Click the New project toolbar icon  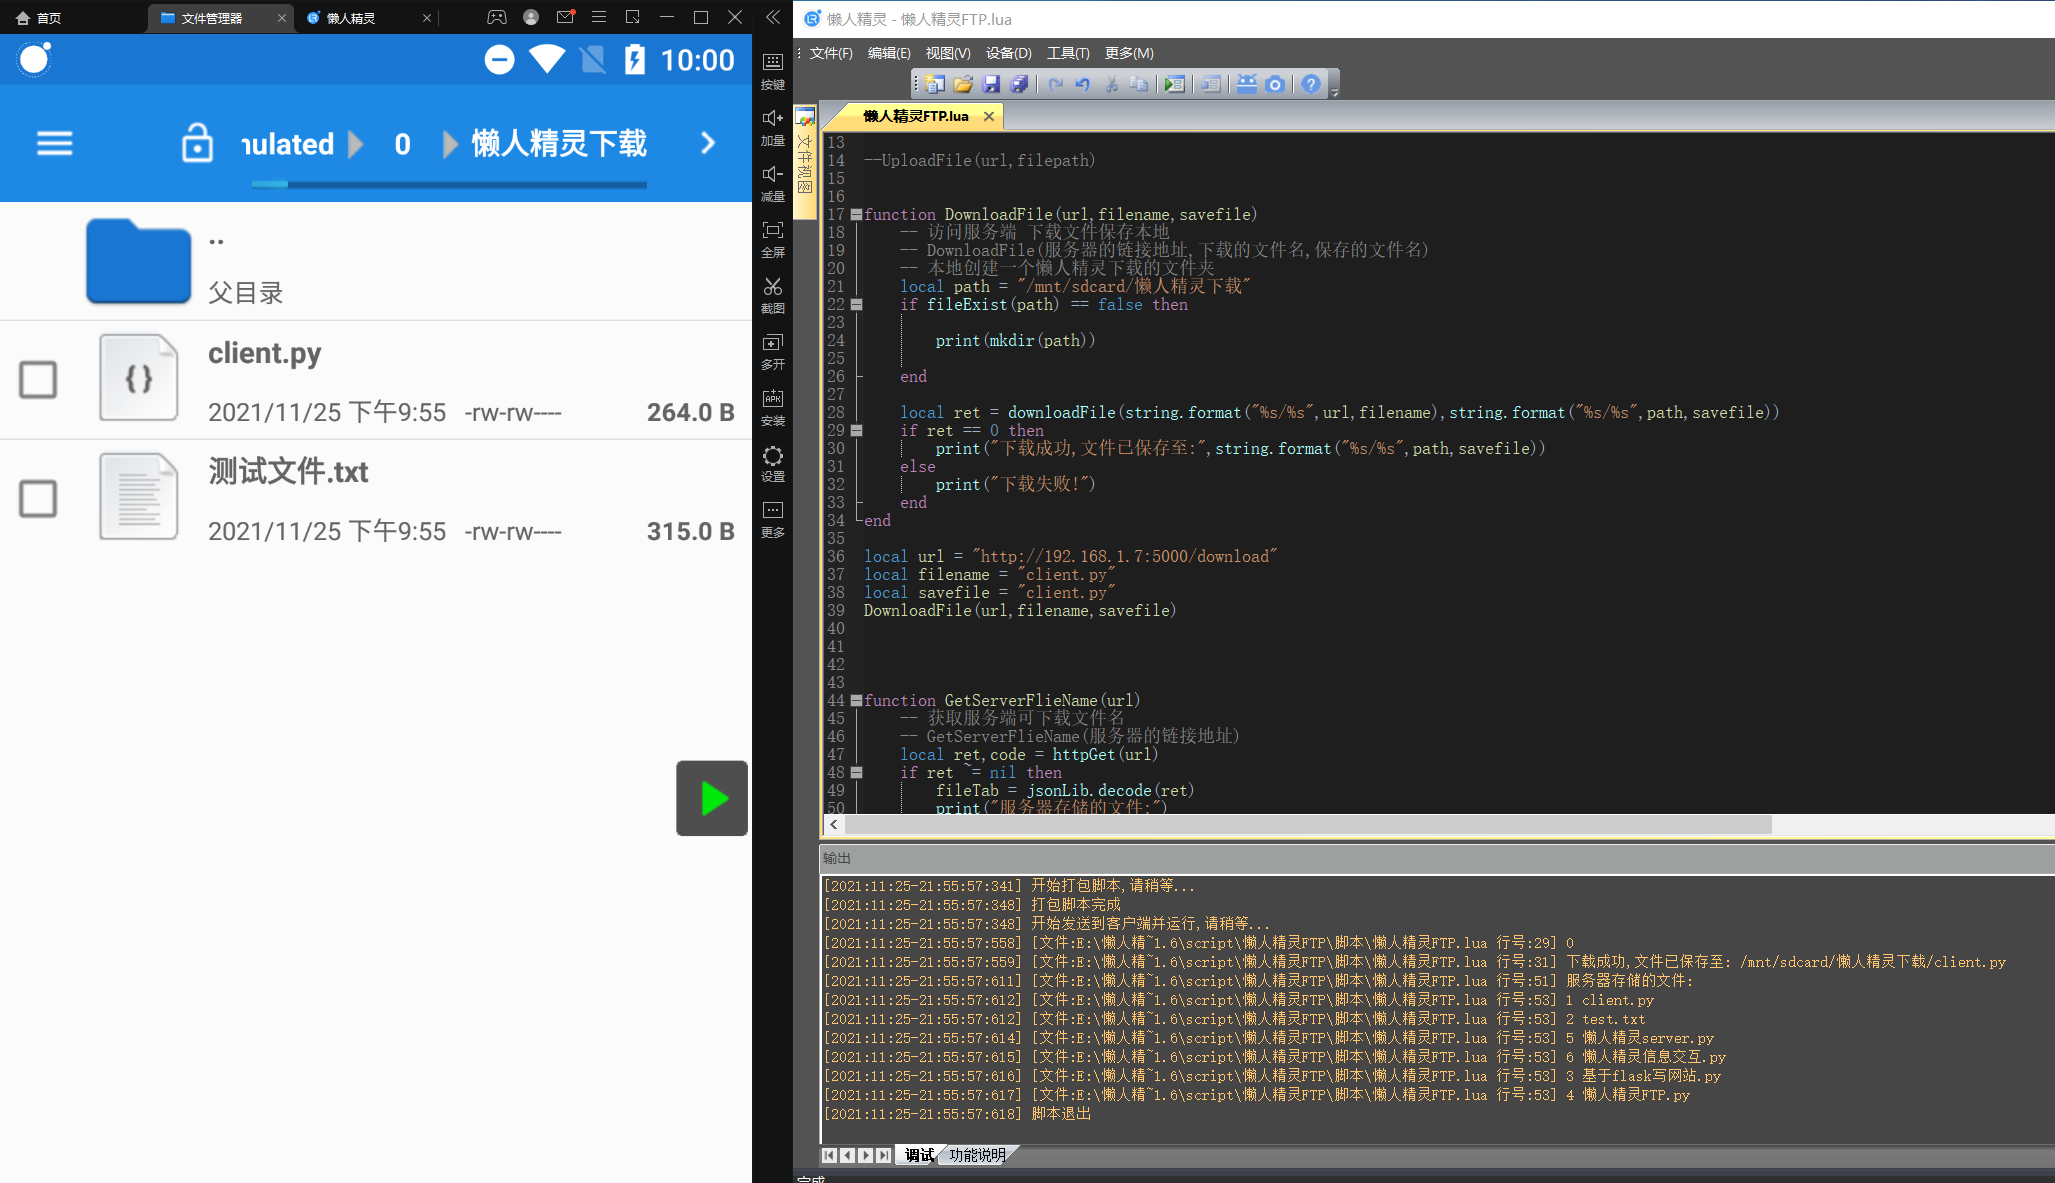[935, 85]
